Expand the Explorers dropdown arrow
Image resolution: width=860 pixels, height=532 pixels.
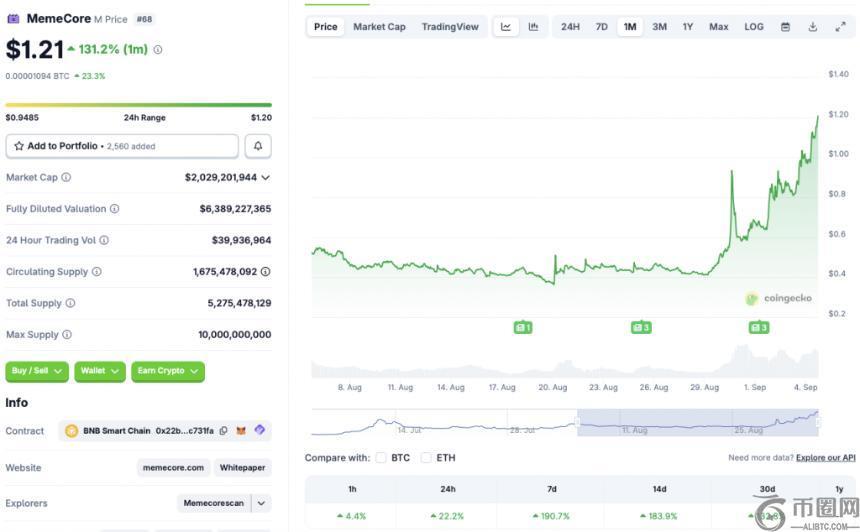pos(261,503)
